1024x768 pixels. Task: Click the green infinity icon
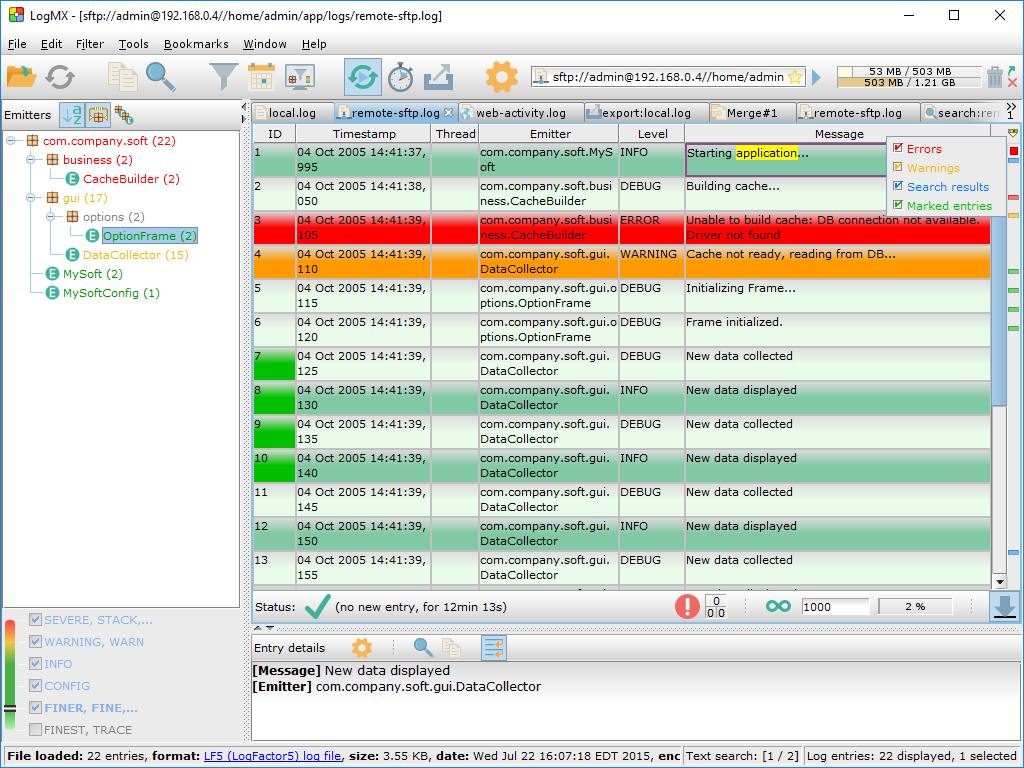(x=778, y=606)
